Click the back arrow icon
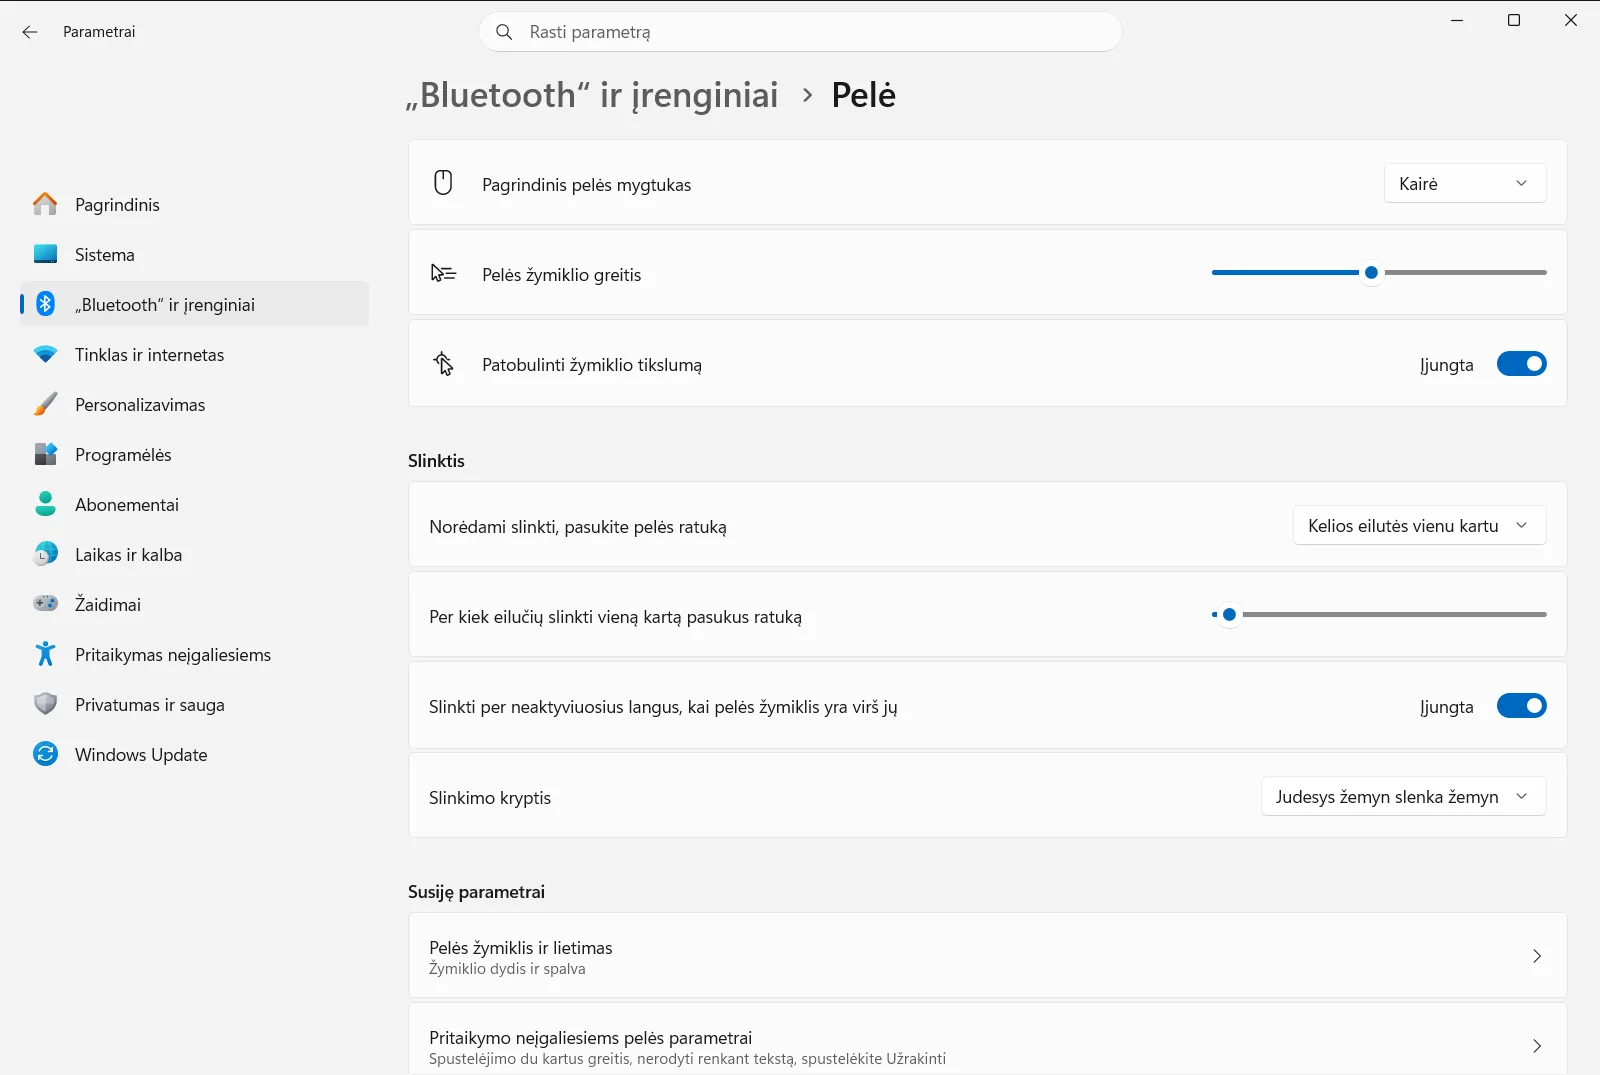 (30, 32)
